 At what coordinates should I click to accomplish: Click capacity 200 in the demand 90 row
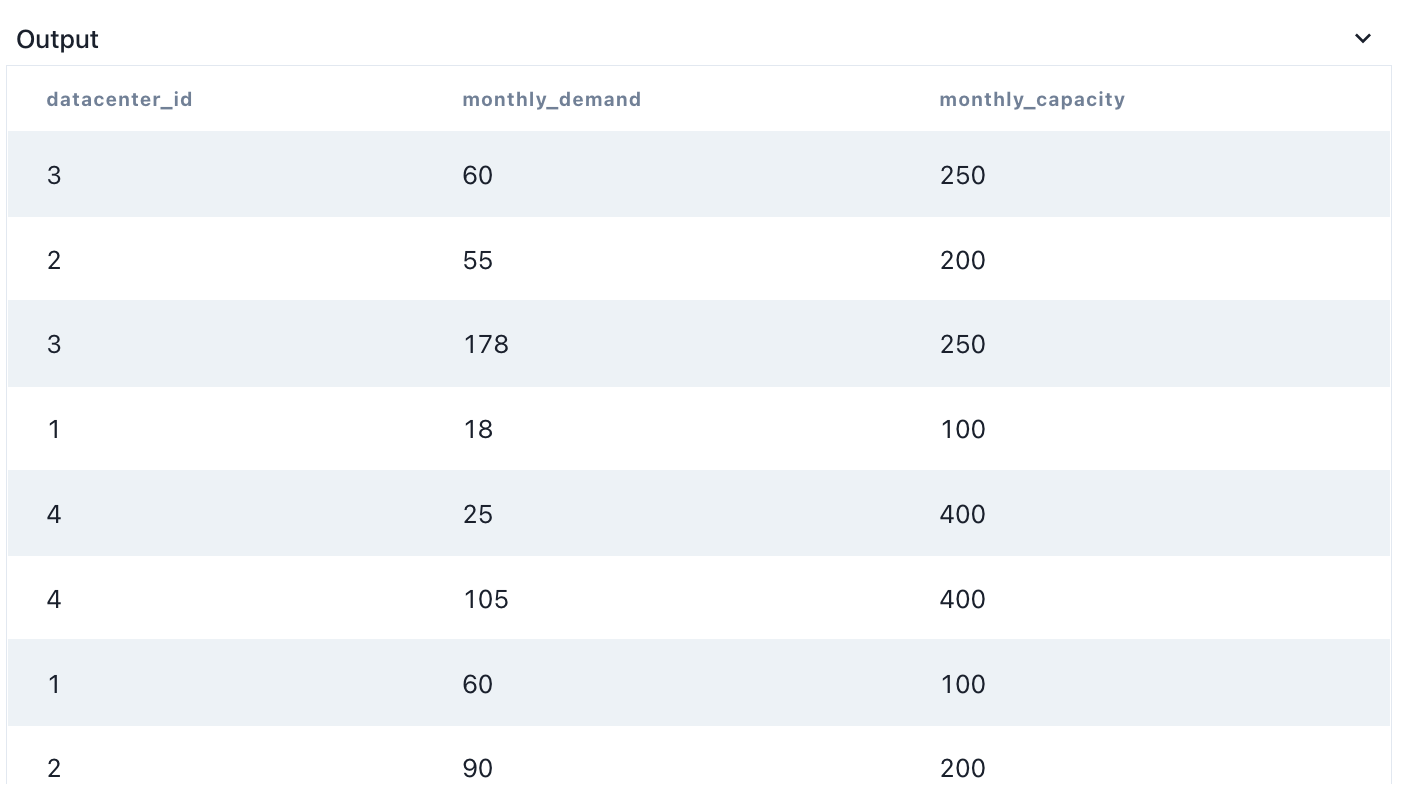[x=962, y=768]
